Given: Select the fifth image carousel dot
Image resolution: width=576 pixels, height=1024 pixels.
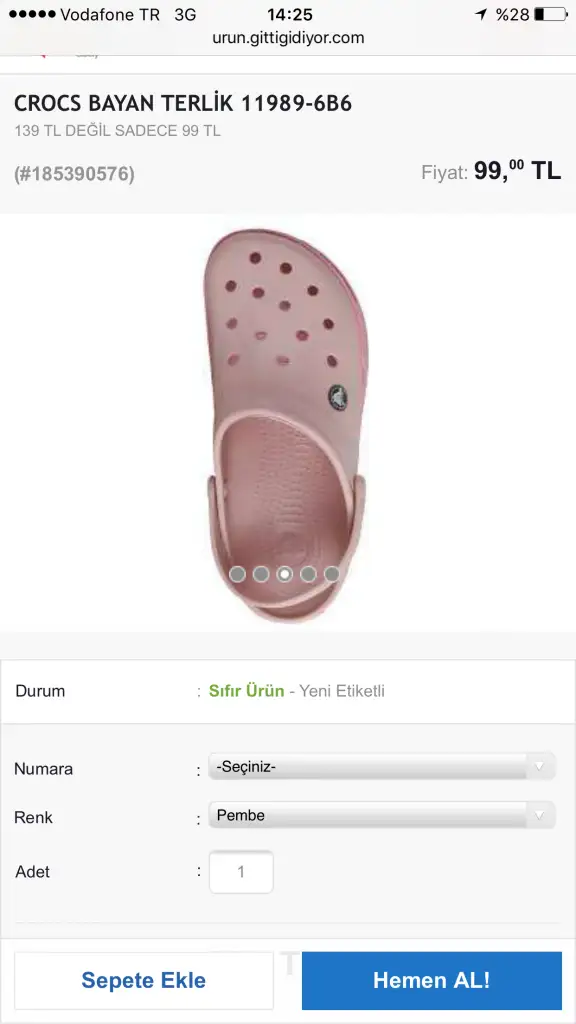Looking at the screenshot, I should click(332, 574).
